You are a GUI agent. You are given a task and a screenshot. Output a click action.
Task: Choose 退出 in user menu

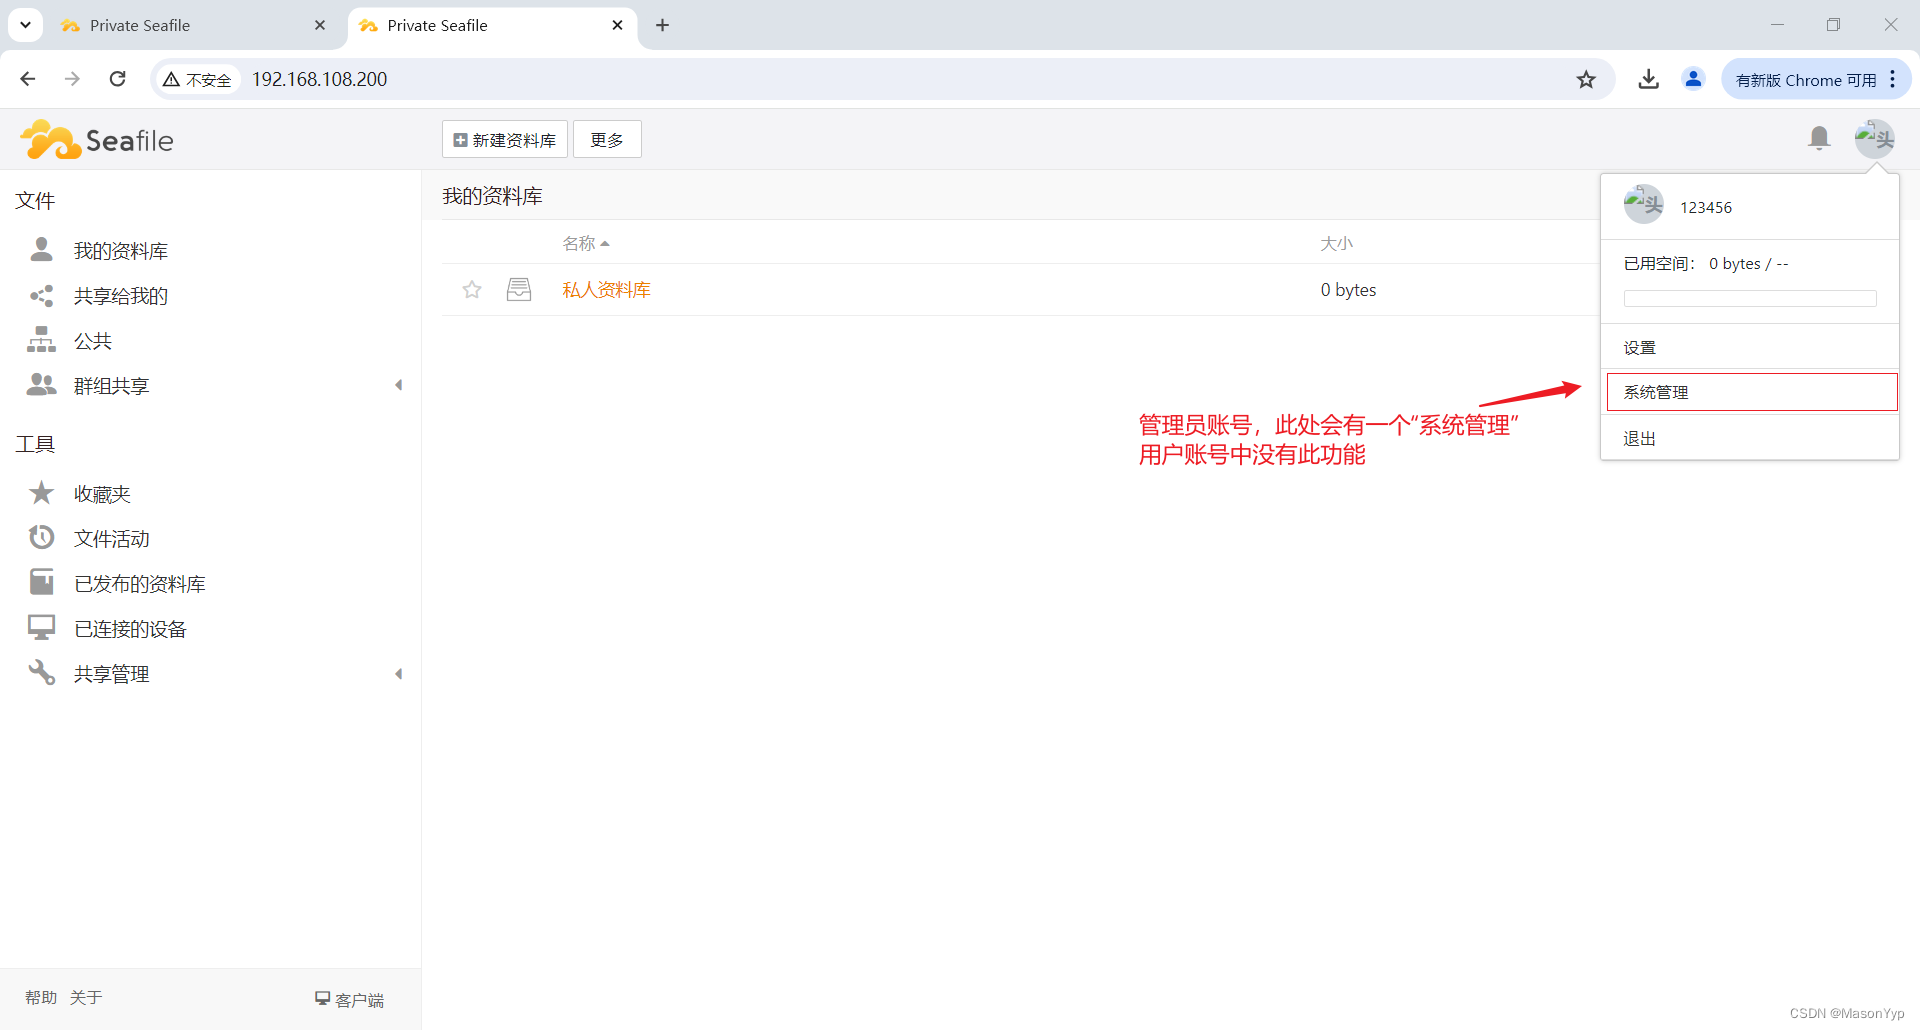coord(1749,438)
